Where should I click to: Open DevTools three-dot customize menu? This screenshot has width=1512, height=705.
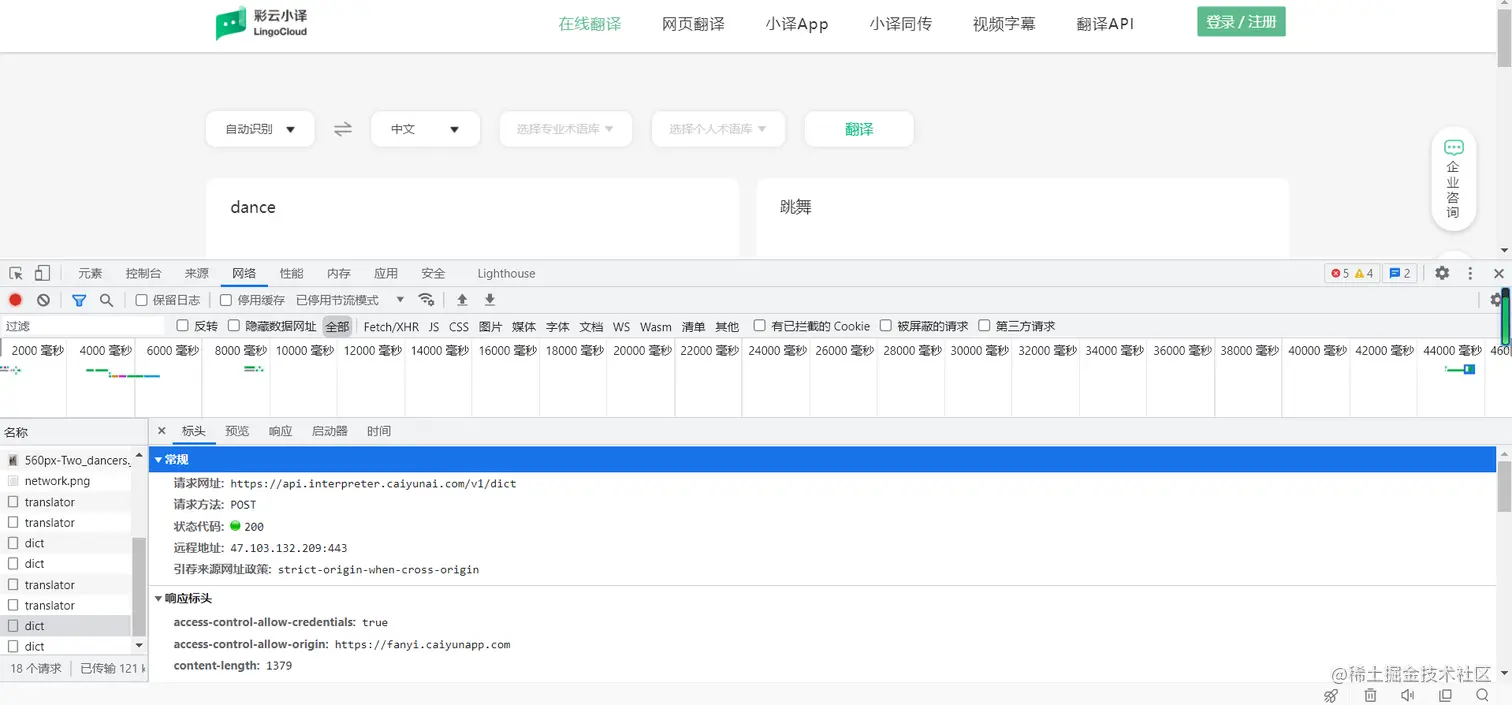1470,273
